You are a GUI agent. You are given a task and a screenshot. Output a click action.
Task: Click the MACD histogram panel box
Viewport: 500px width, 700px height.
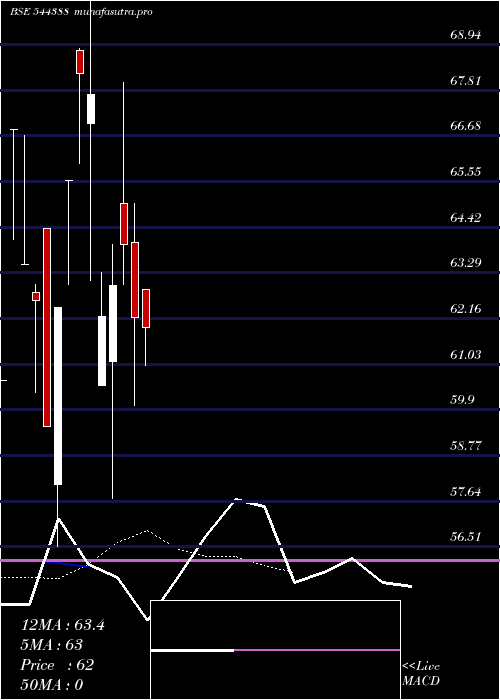point(275,650)
